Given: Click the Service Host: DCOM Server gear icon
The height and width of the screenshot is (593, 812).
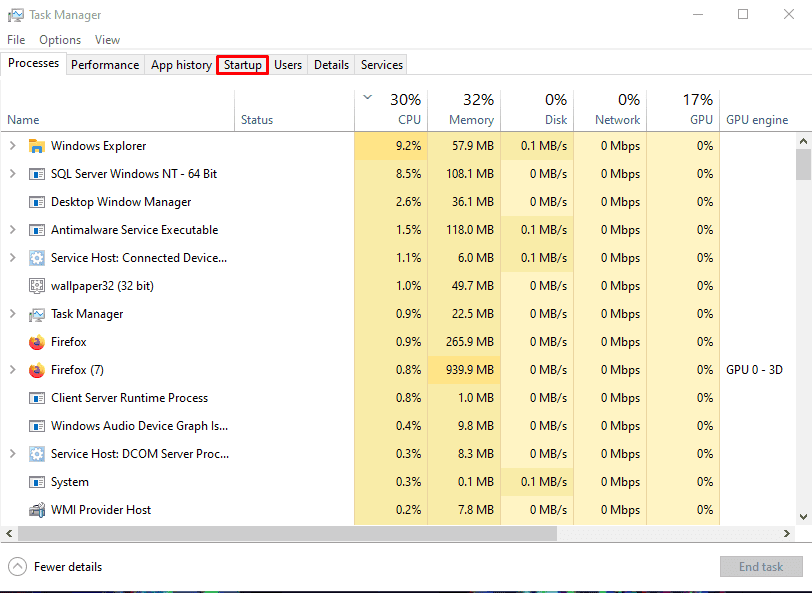Looking at the screenshot, I should (x=36, y=454).
